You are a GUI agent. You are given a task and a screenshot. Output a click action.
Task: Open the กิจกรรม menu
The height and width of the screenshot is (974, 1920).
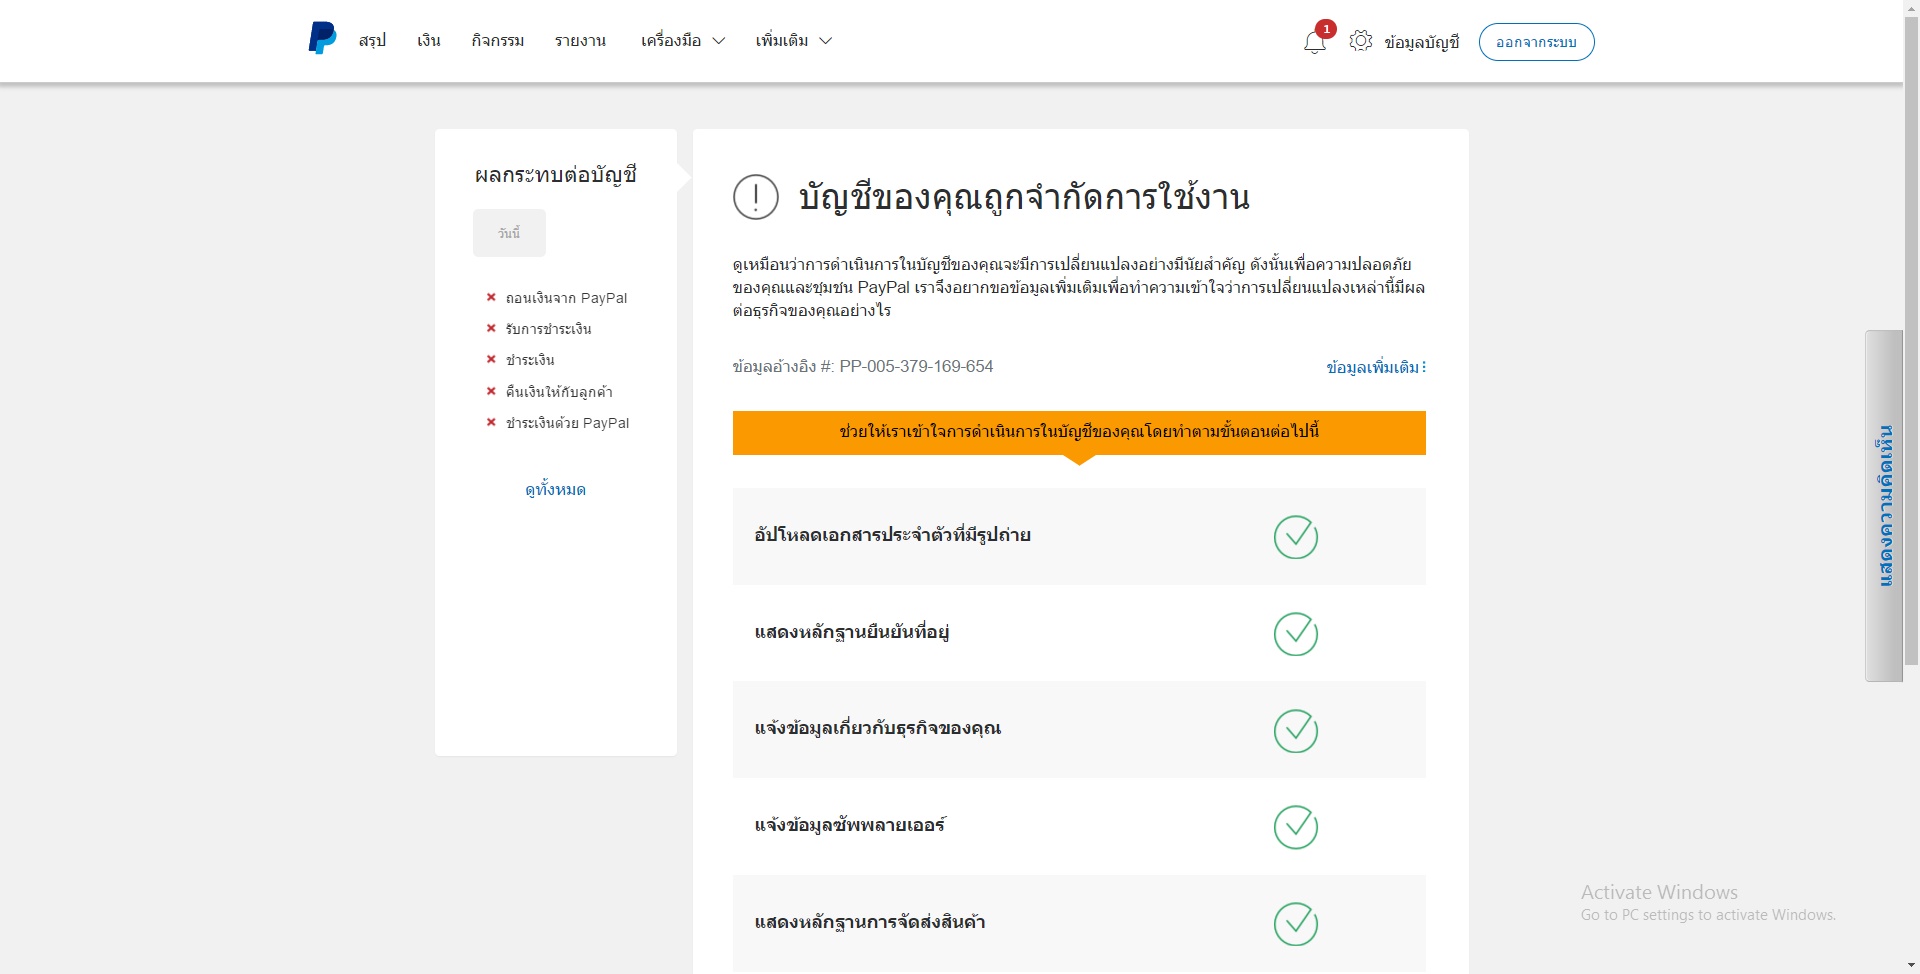click(x=498, y=41)
